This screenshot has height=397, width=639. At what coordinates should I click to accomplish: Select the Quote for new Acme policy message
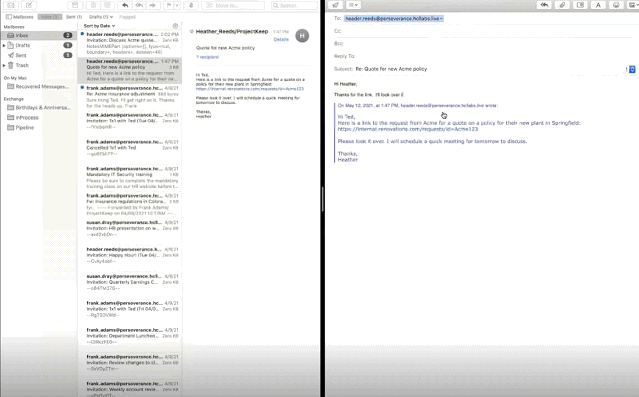pyautogui.click(x=130, y=70)
